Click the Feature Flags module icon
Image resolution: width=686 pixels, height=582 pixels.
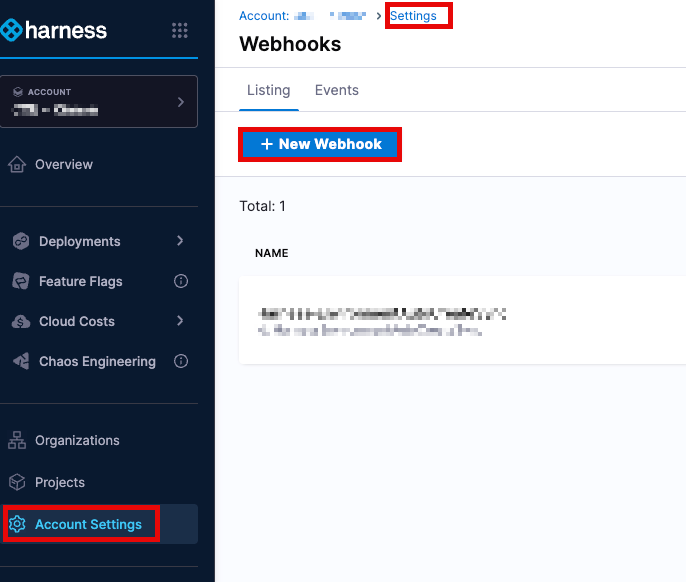(x=20, y=281)
